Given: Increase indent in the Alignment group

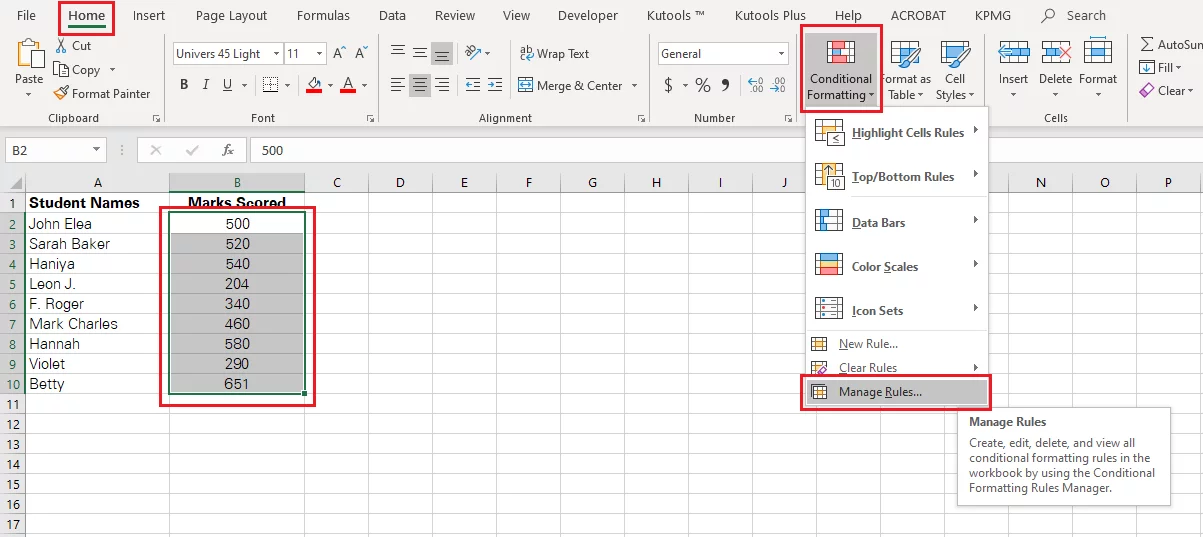Looking at the screenshot, I should point(497,85).
